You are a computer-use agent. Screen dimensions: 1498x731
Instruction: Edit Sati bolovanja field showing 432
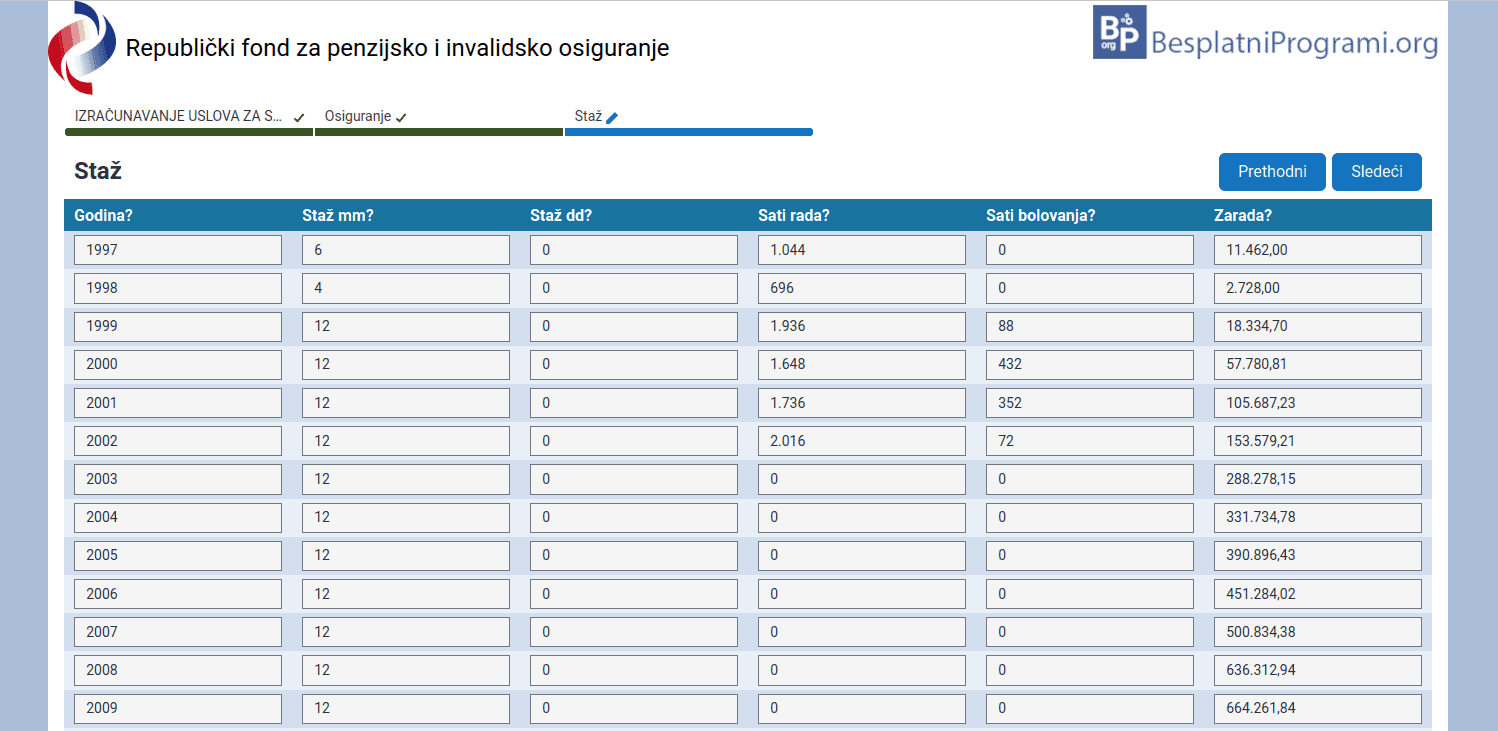[x=1090, y=364]
